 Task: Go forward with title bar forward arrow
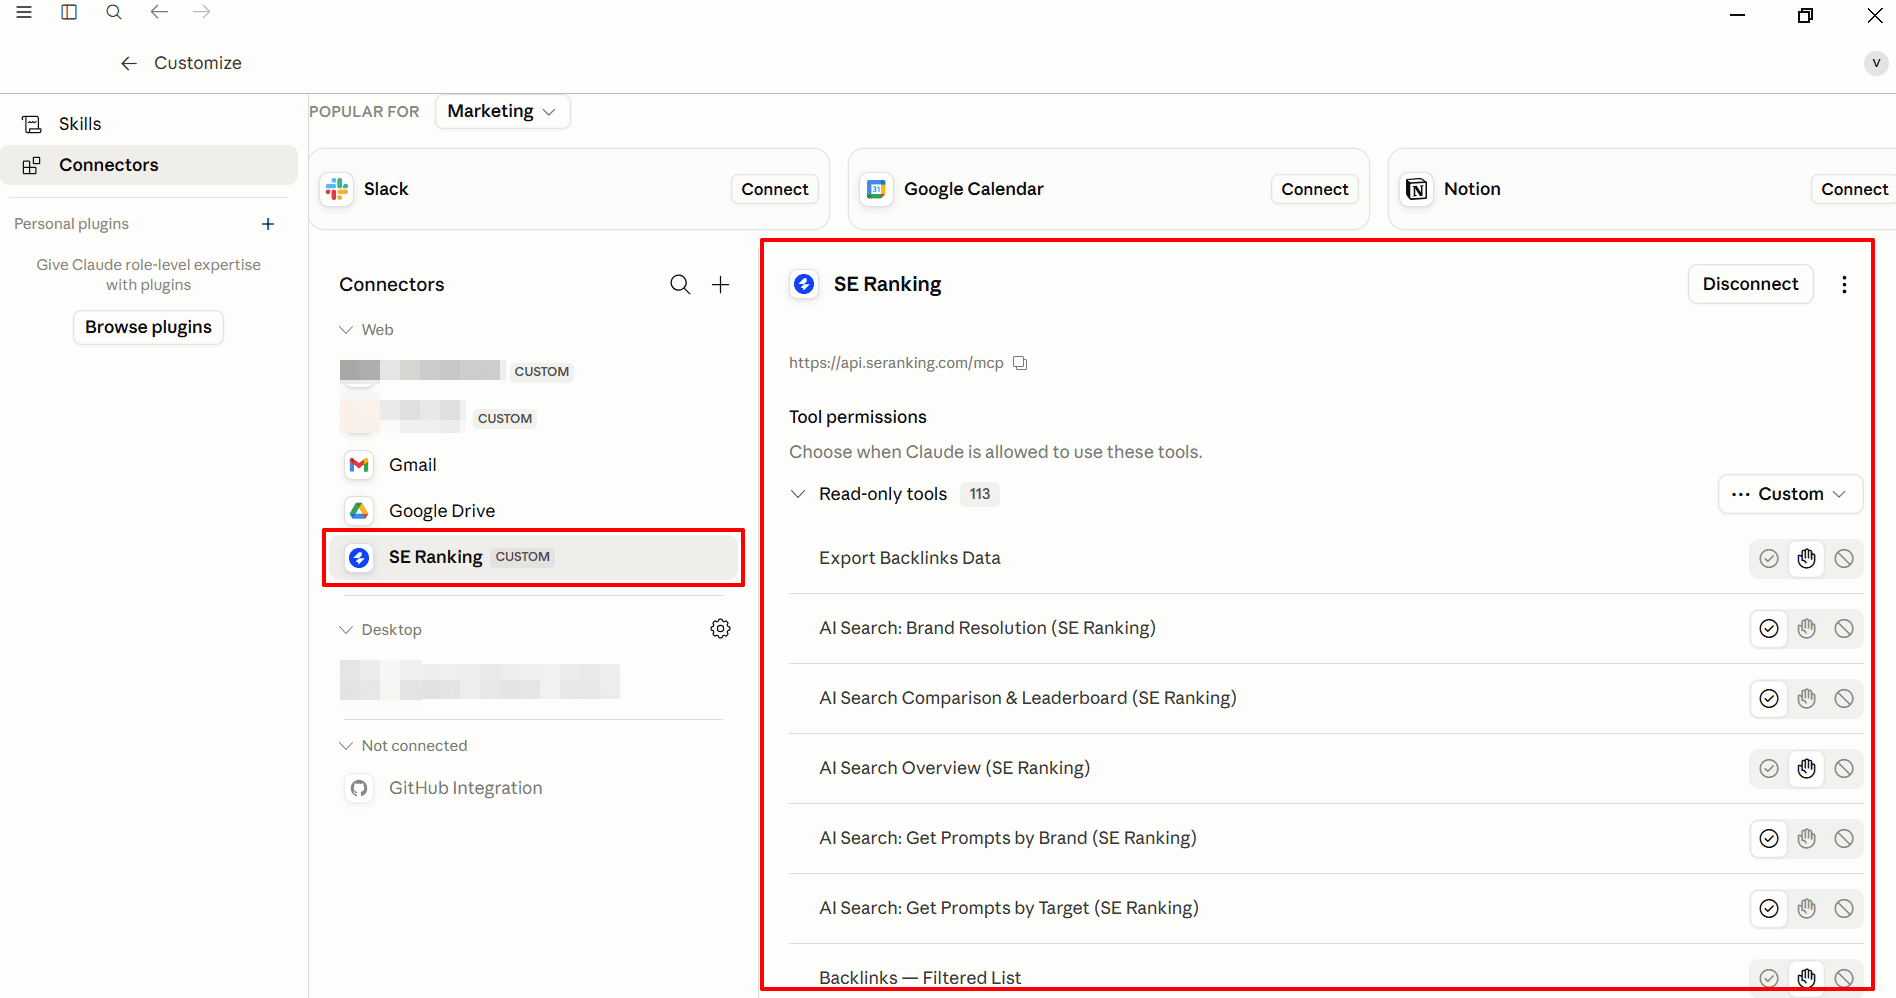(202, 12)
